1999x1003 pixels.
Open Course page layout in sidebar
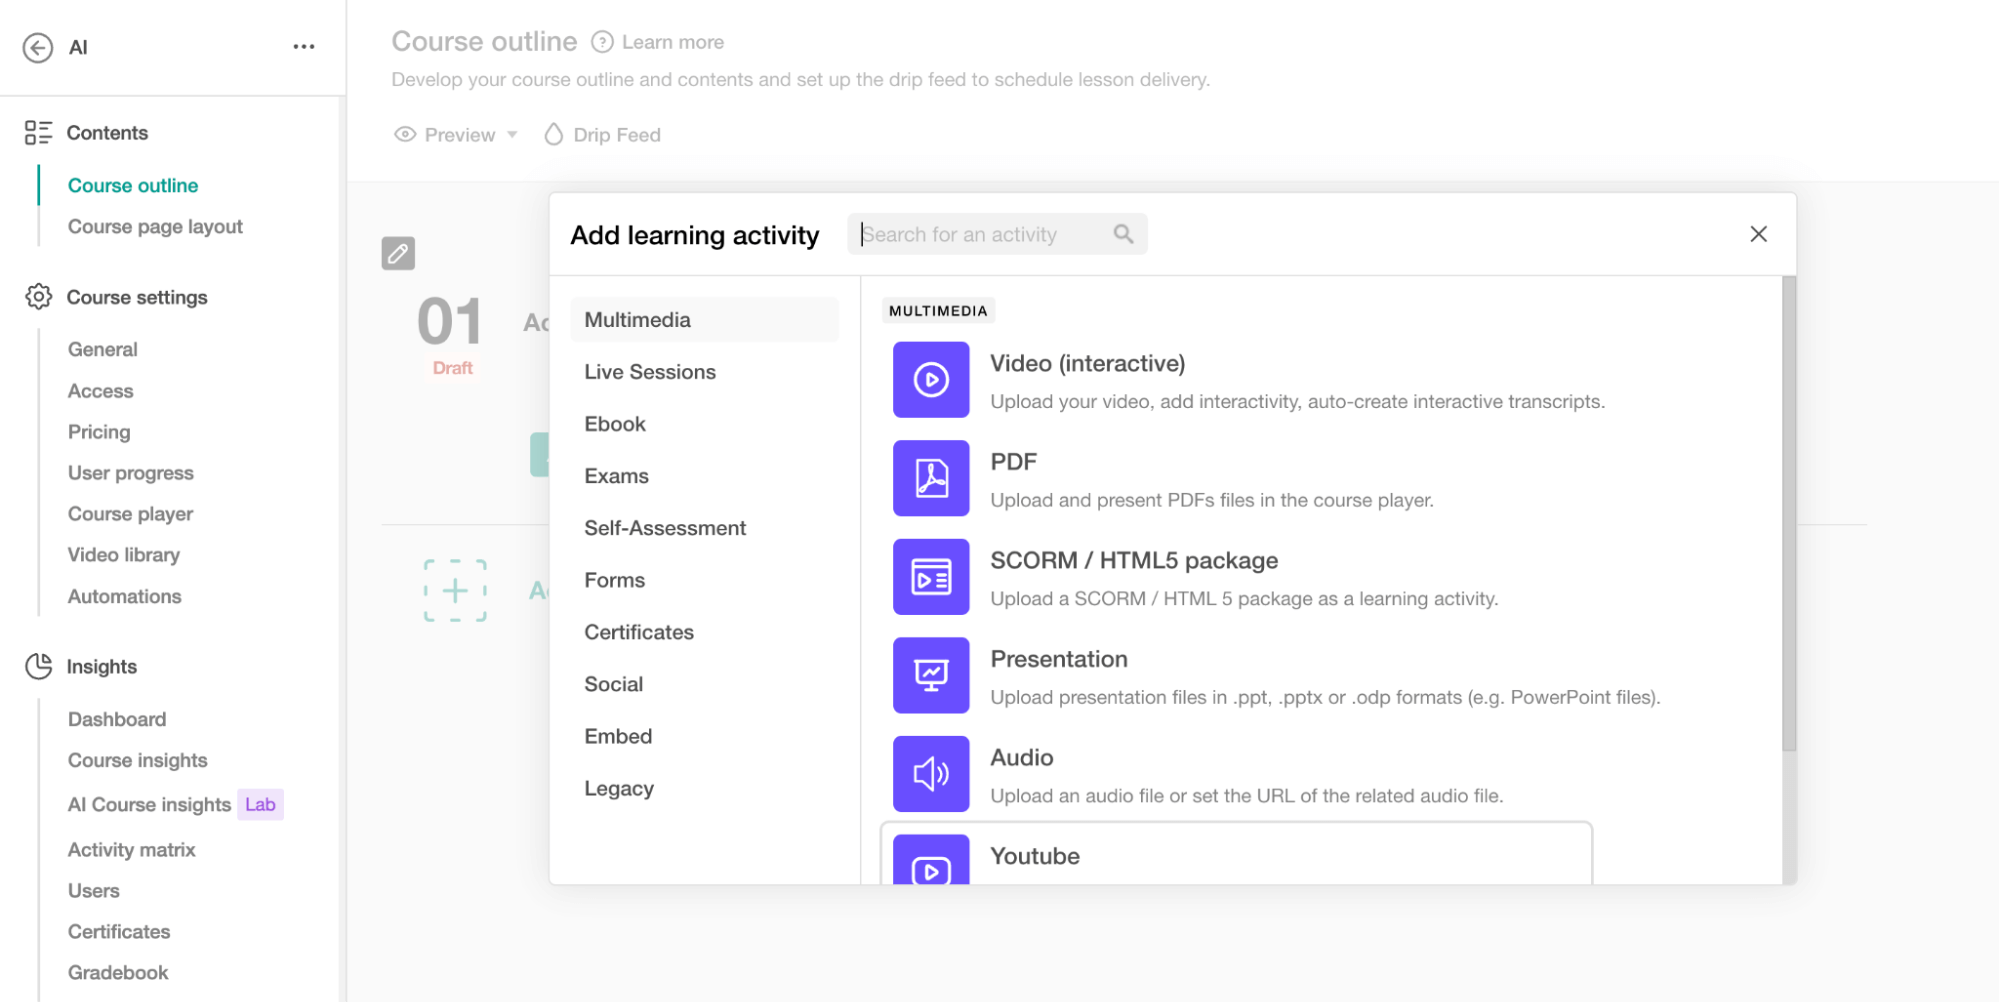coord(155,227)
